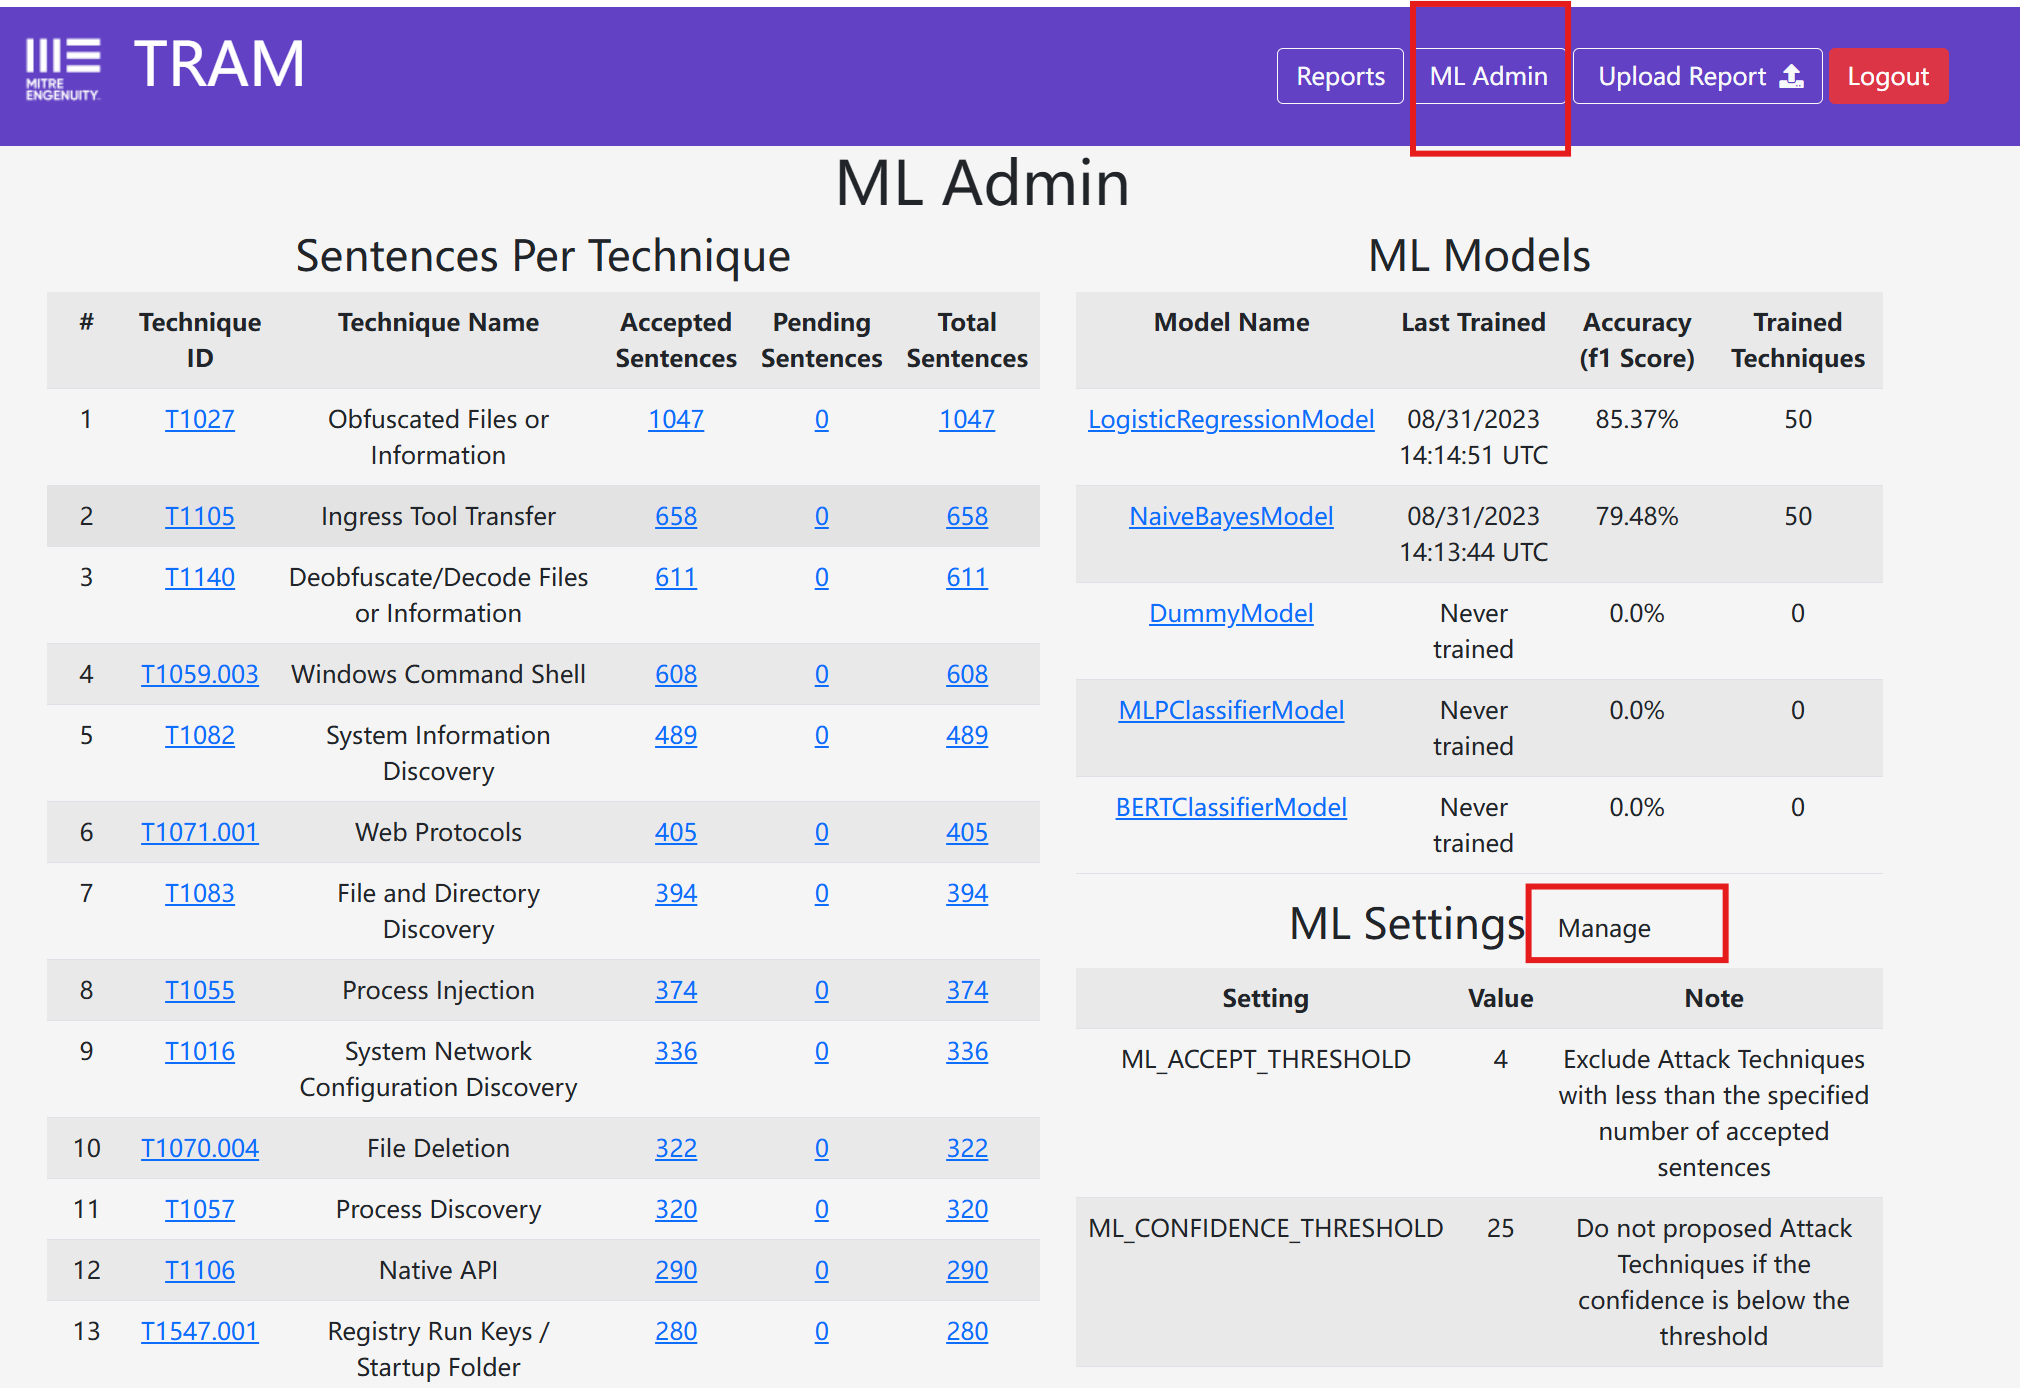
Task: Open the Reports page
Action: (x=1339, y=76)
